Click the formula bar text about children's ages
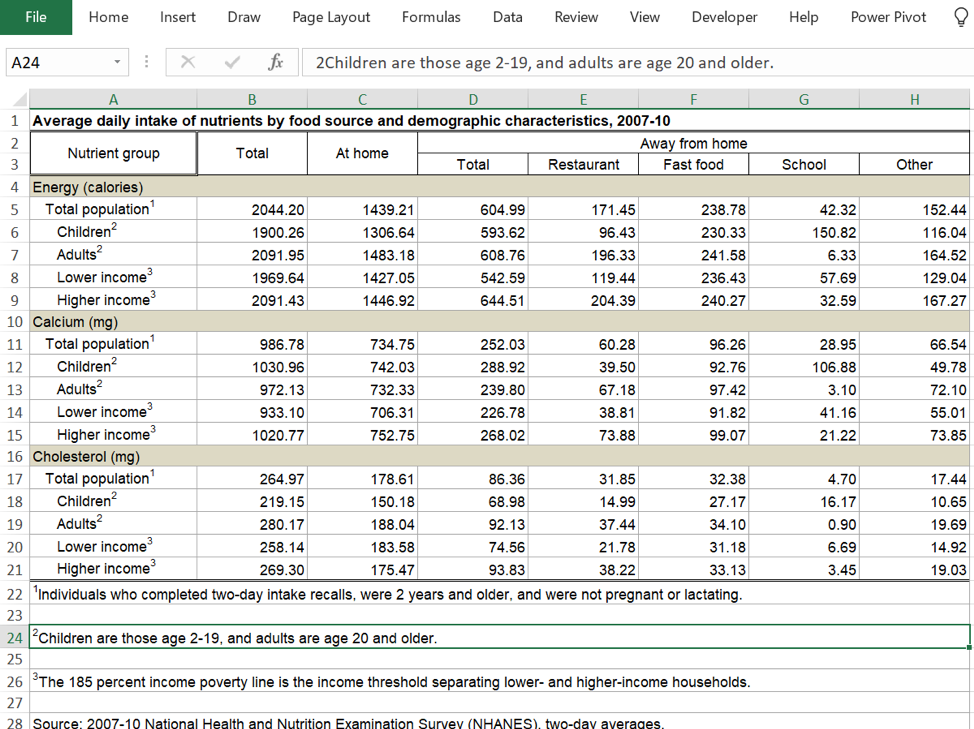The width and height of the screenshot is (974, 729). tap(544, 62)
